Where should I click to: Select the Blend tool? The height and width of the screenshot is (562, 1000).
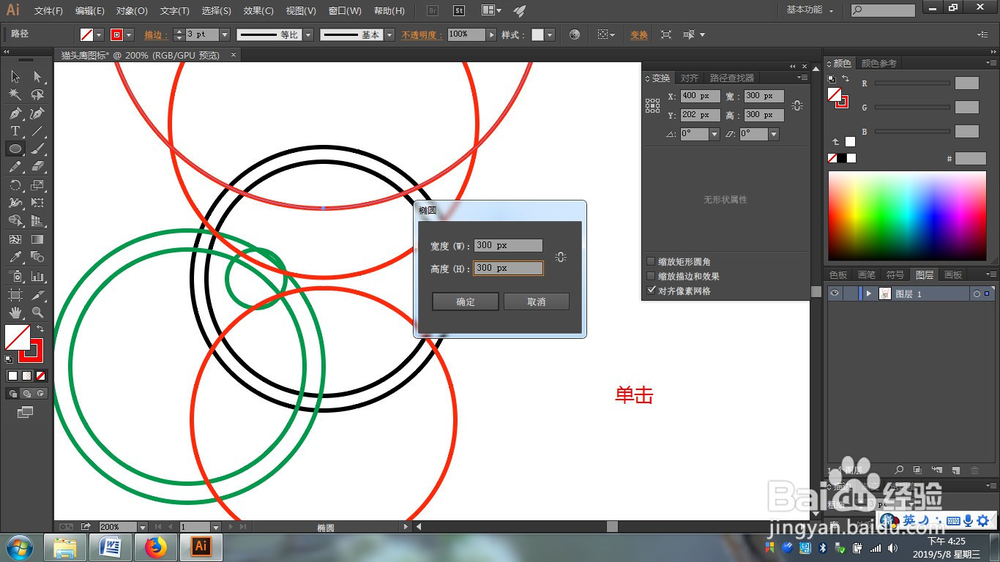tap(38, 258)
